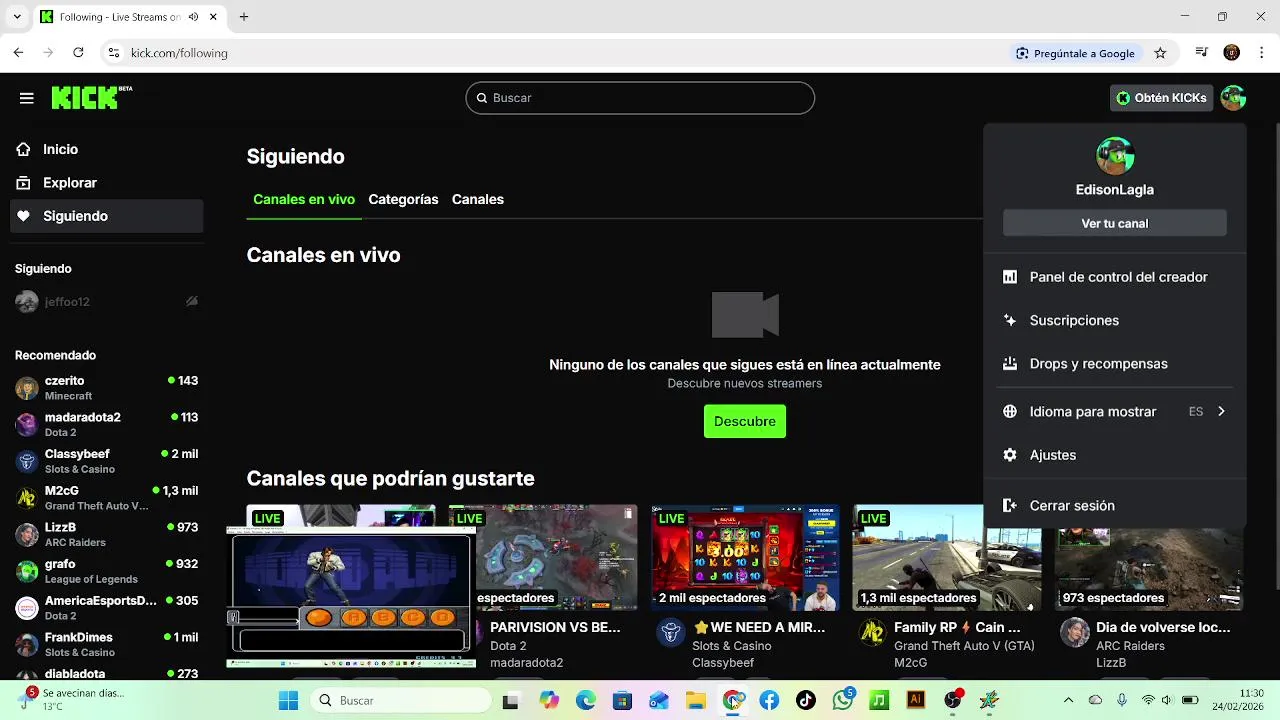Mute the tab via speaker icon
Image resolution: width=1280 pixels, height=720 pixels.
(193, 17)
